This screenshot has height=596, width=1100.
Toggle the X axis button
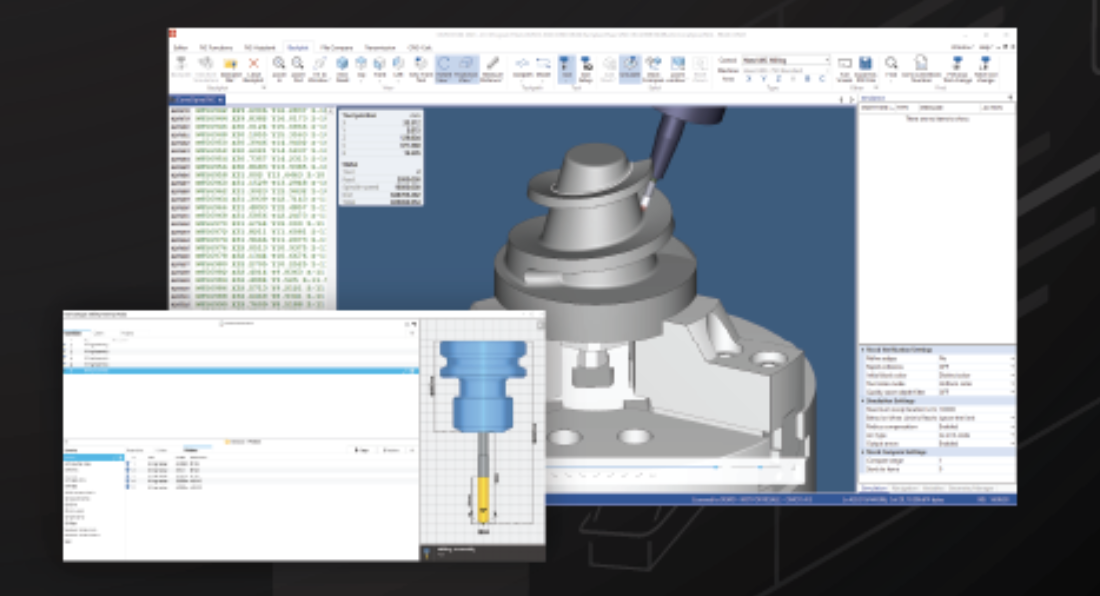(749, 79)
